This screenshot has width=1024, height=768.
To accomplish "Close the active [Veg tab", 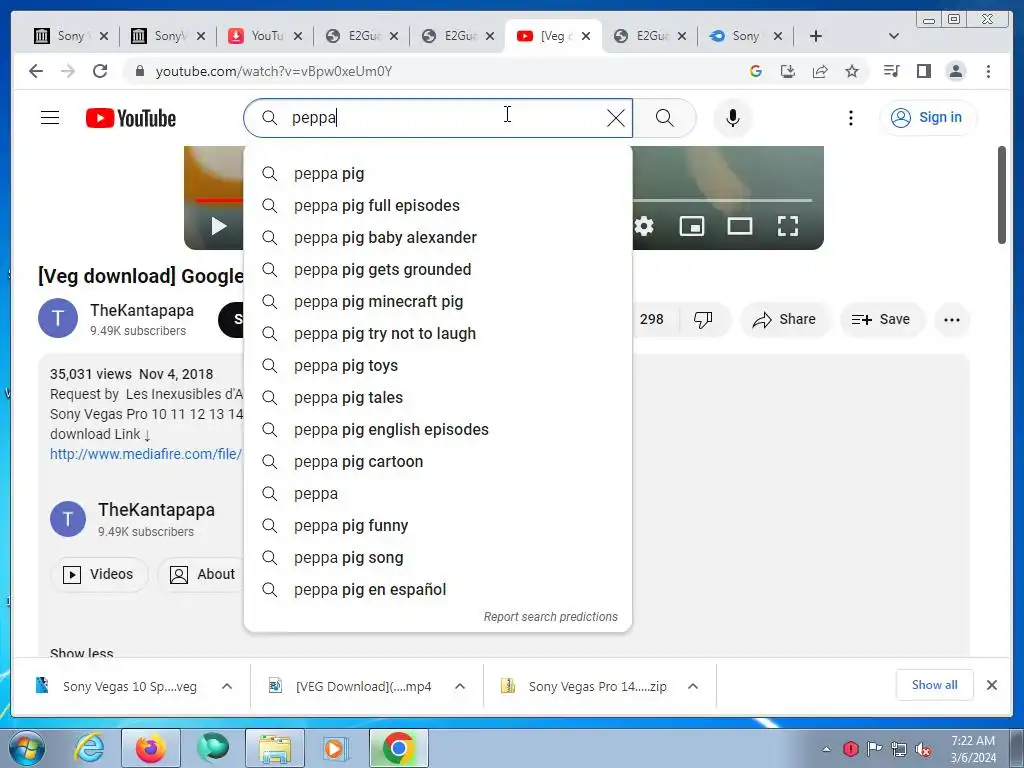I will (586, 36).
